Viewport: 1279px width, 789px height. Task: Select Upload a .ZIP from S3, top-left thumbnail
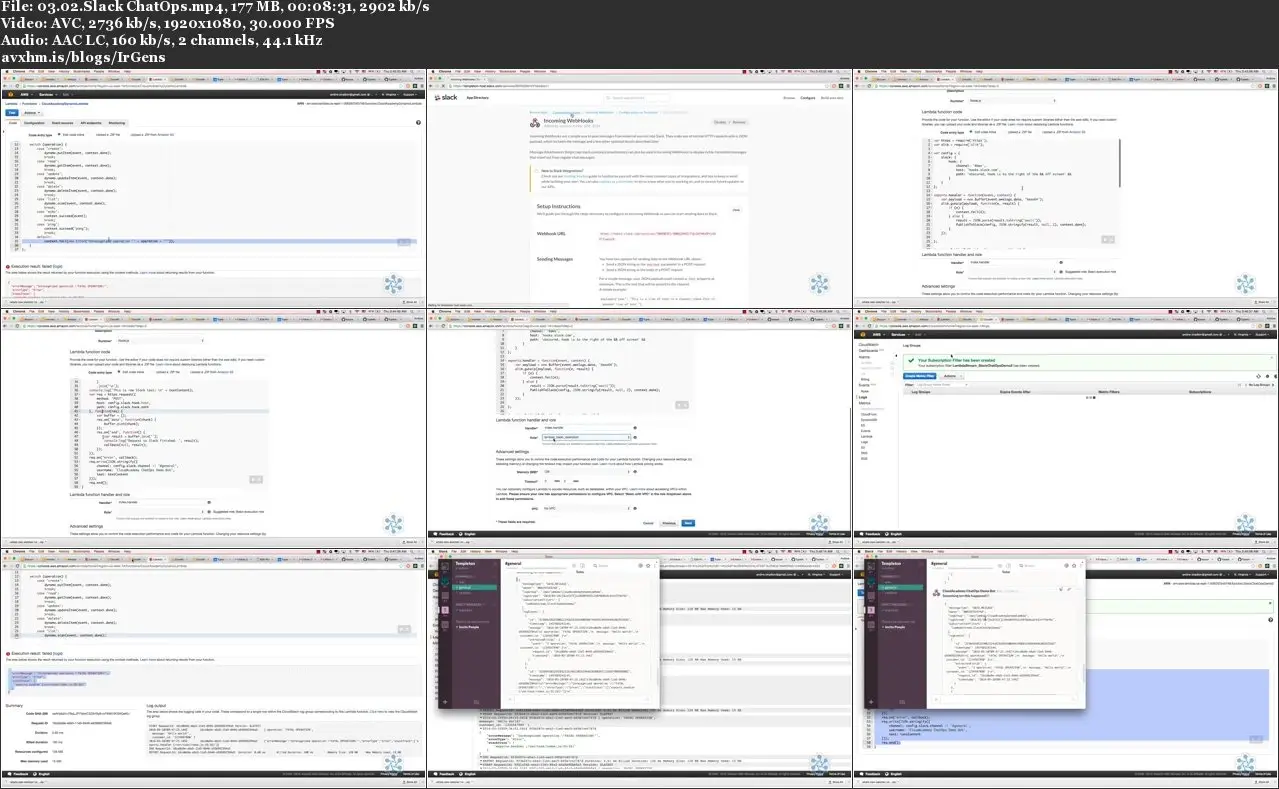(152, 135)
